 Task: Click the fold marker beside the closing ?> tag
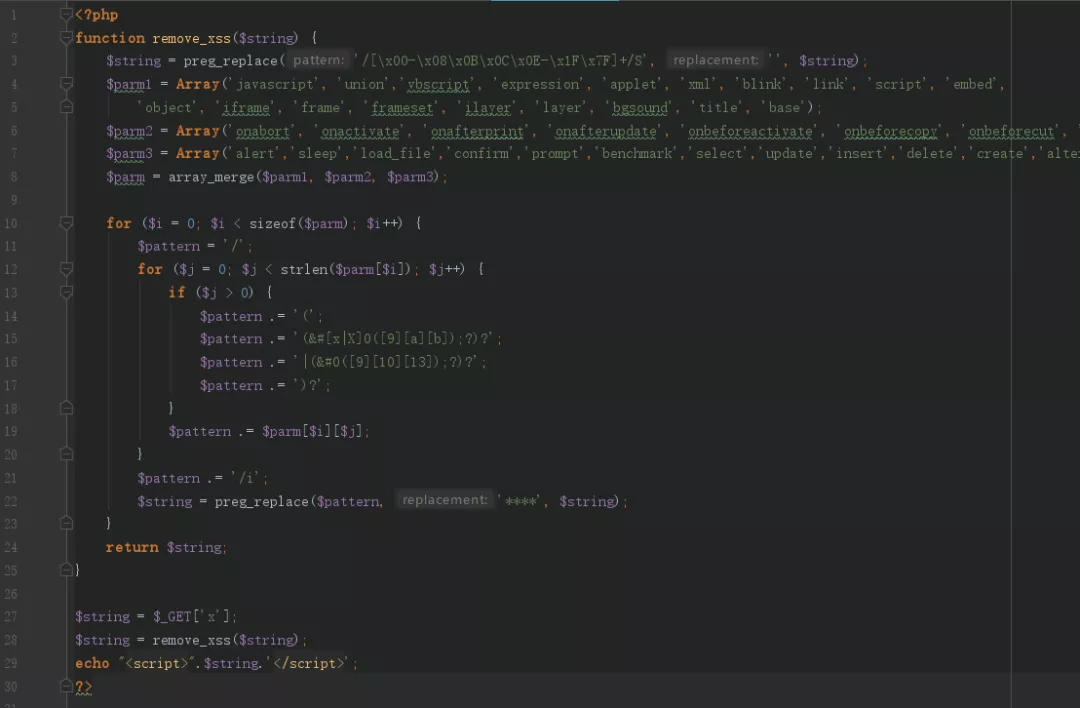point(66,686)
